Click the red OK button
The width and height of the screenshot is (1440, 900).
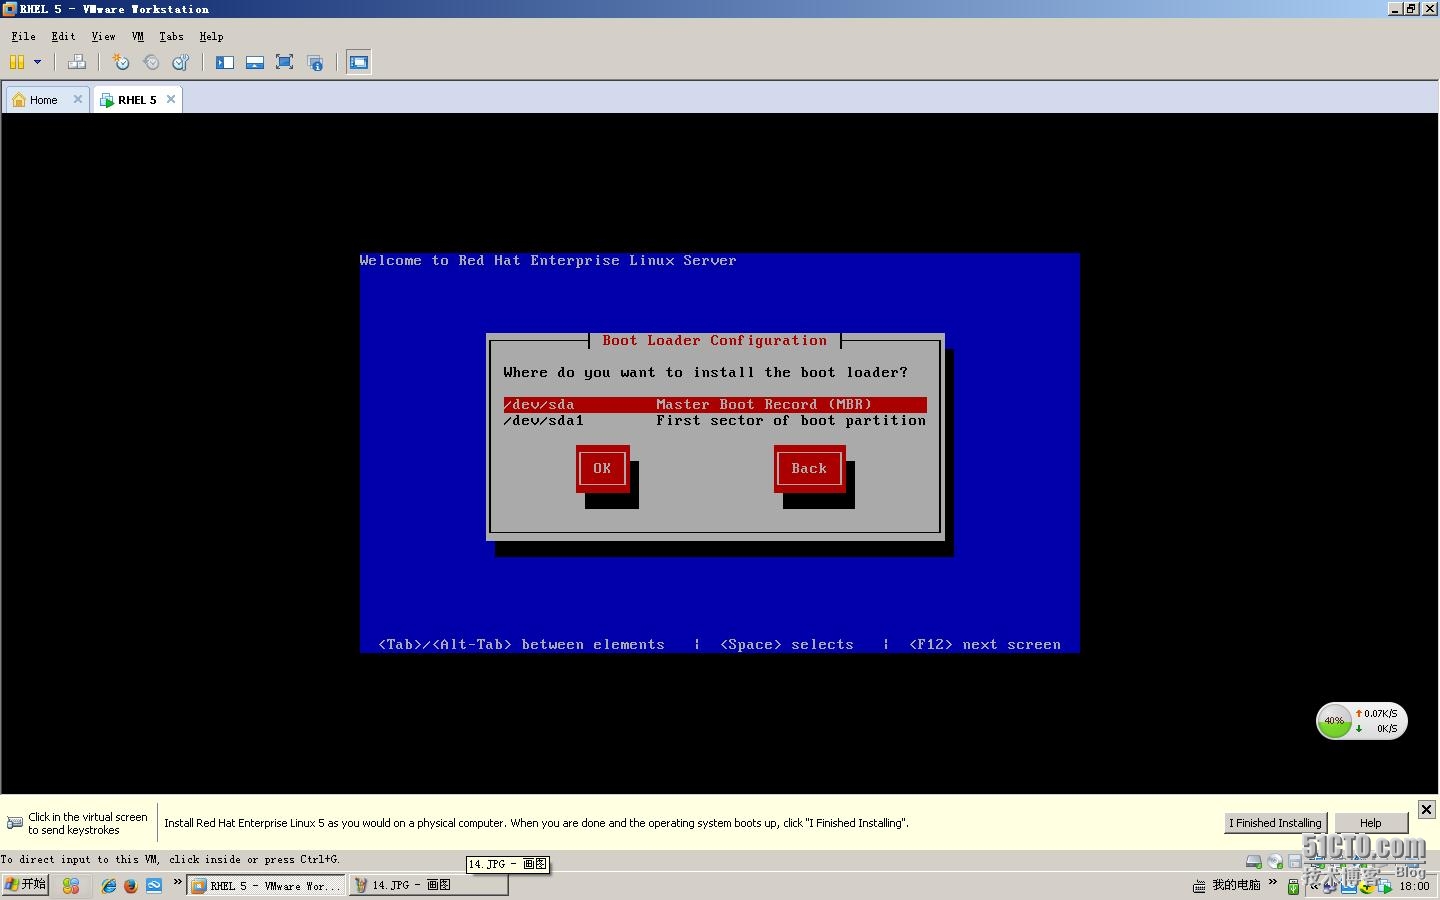pyautogui.click(x=602, y=468)
